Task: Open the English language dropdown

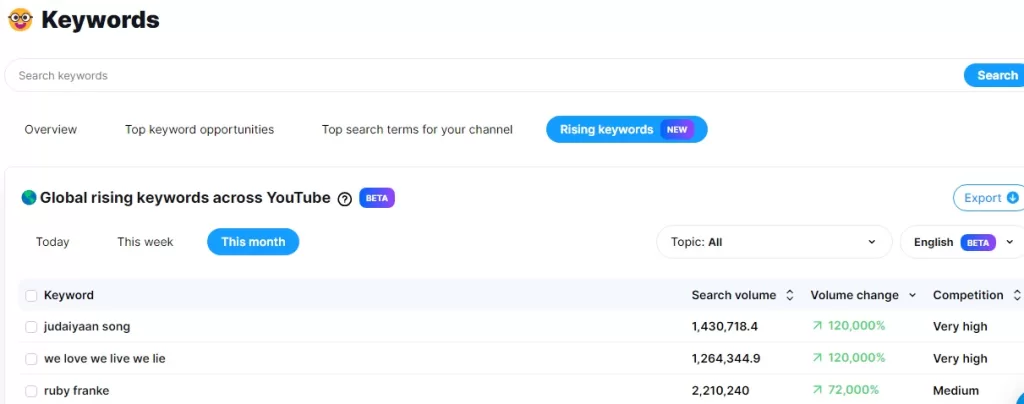Action: click(x=962, y=242)
